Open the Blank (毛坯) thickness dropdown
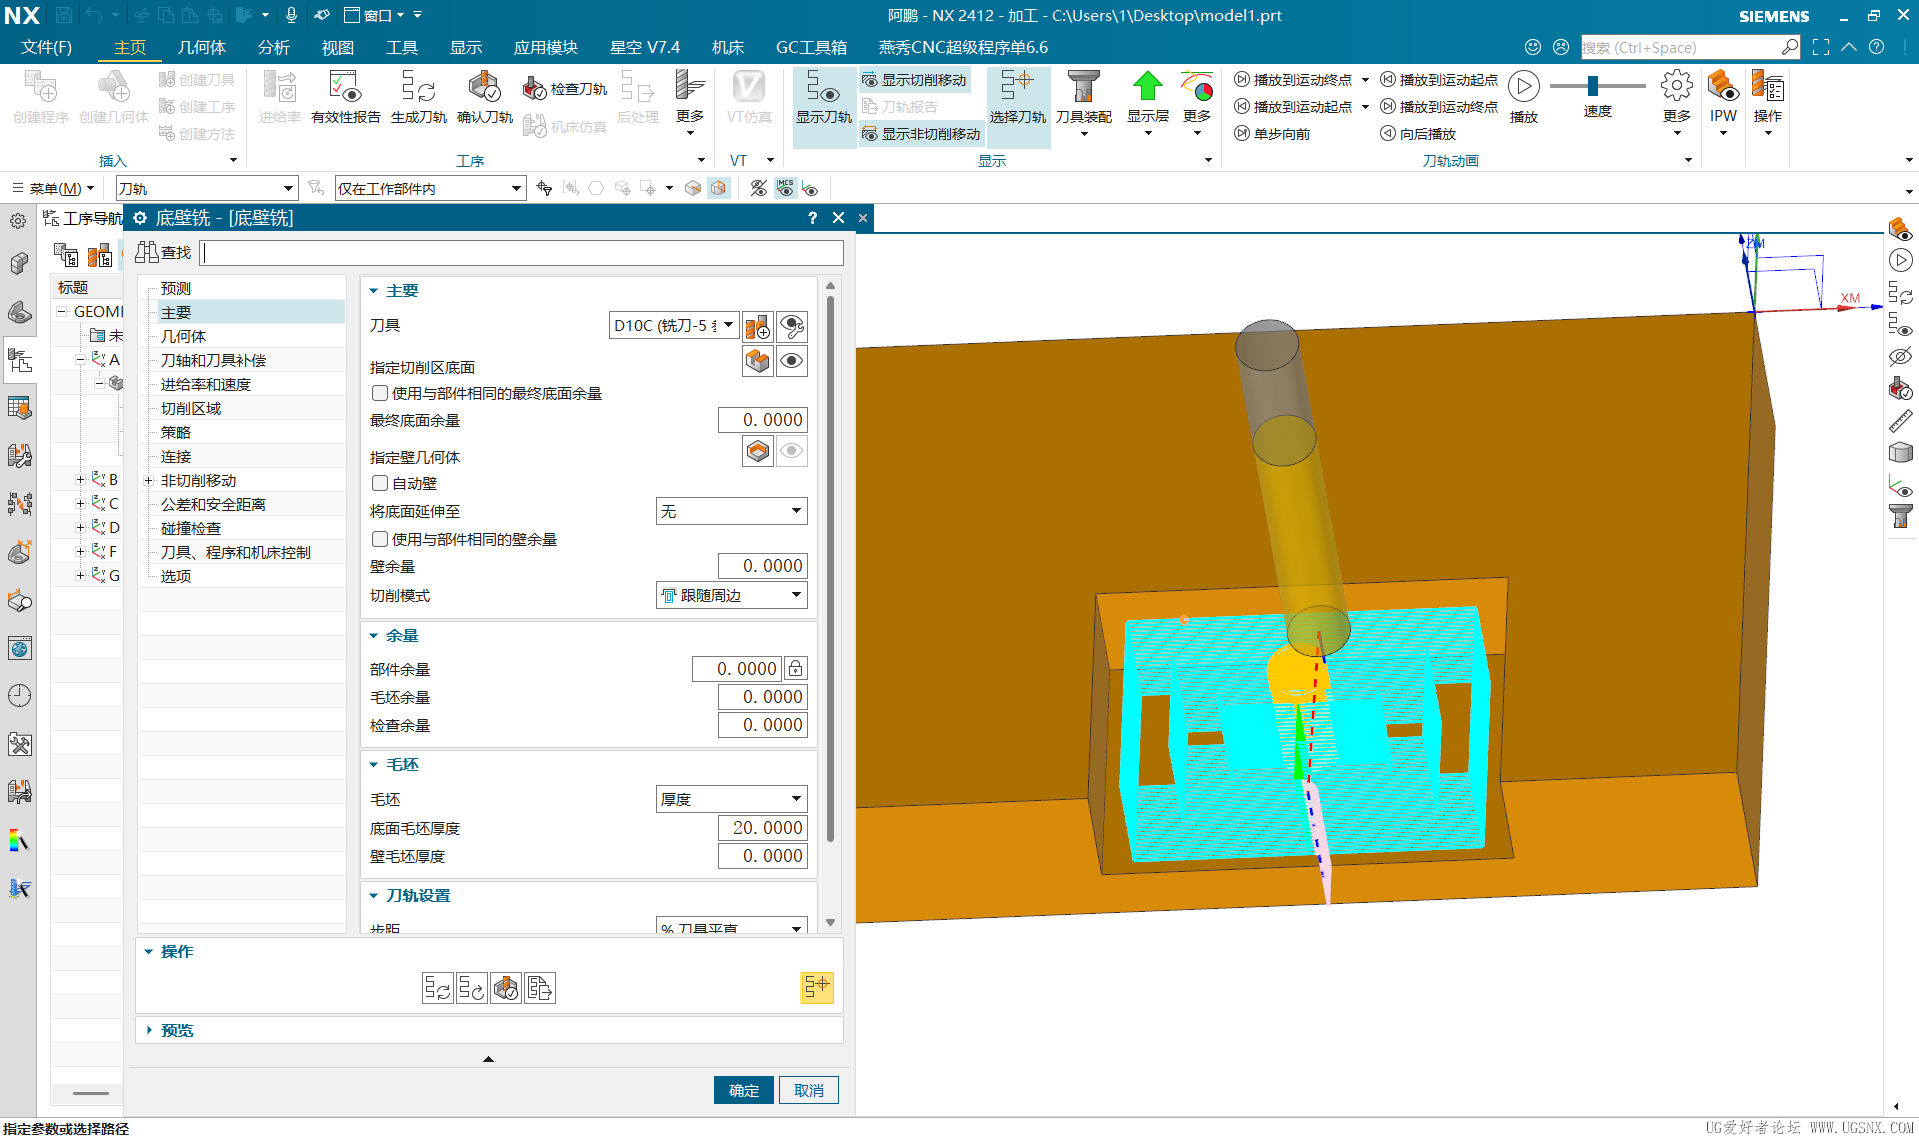Viewport: 1919px width, 1140px height. (731, 799)
